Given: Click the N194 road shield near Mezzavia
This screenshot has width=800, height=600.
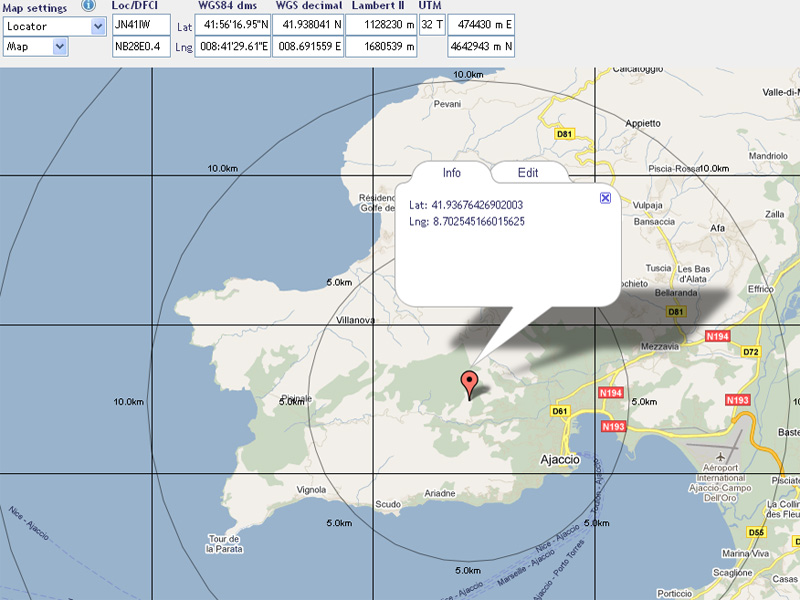Looking at the screenshot, I should (717, 336).
